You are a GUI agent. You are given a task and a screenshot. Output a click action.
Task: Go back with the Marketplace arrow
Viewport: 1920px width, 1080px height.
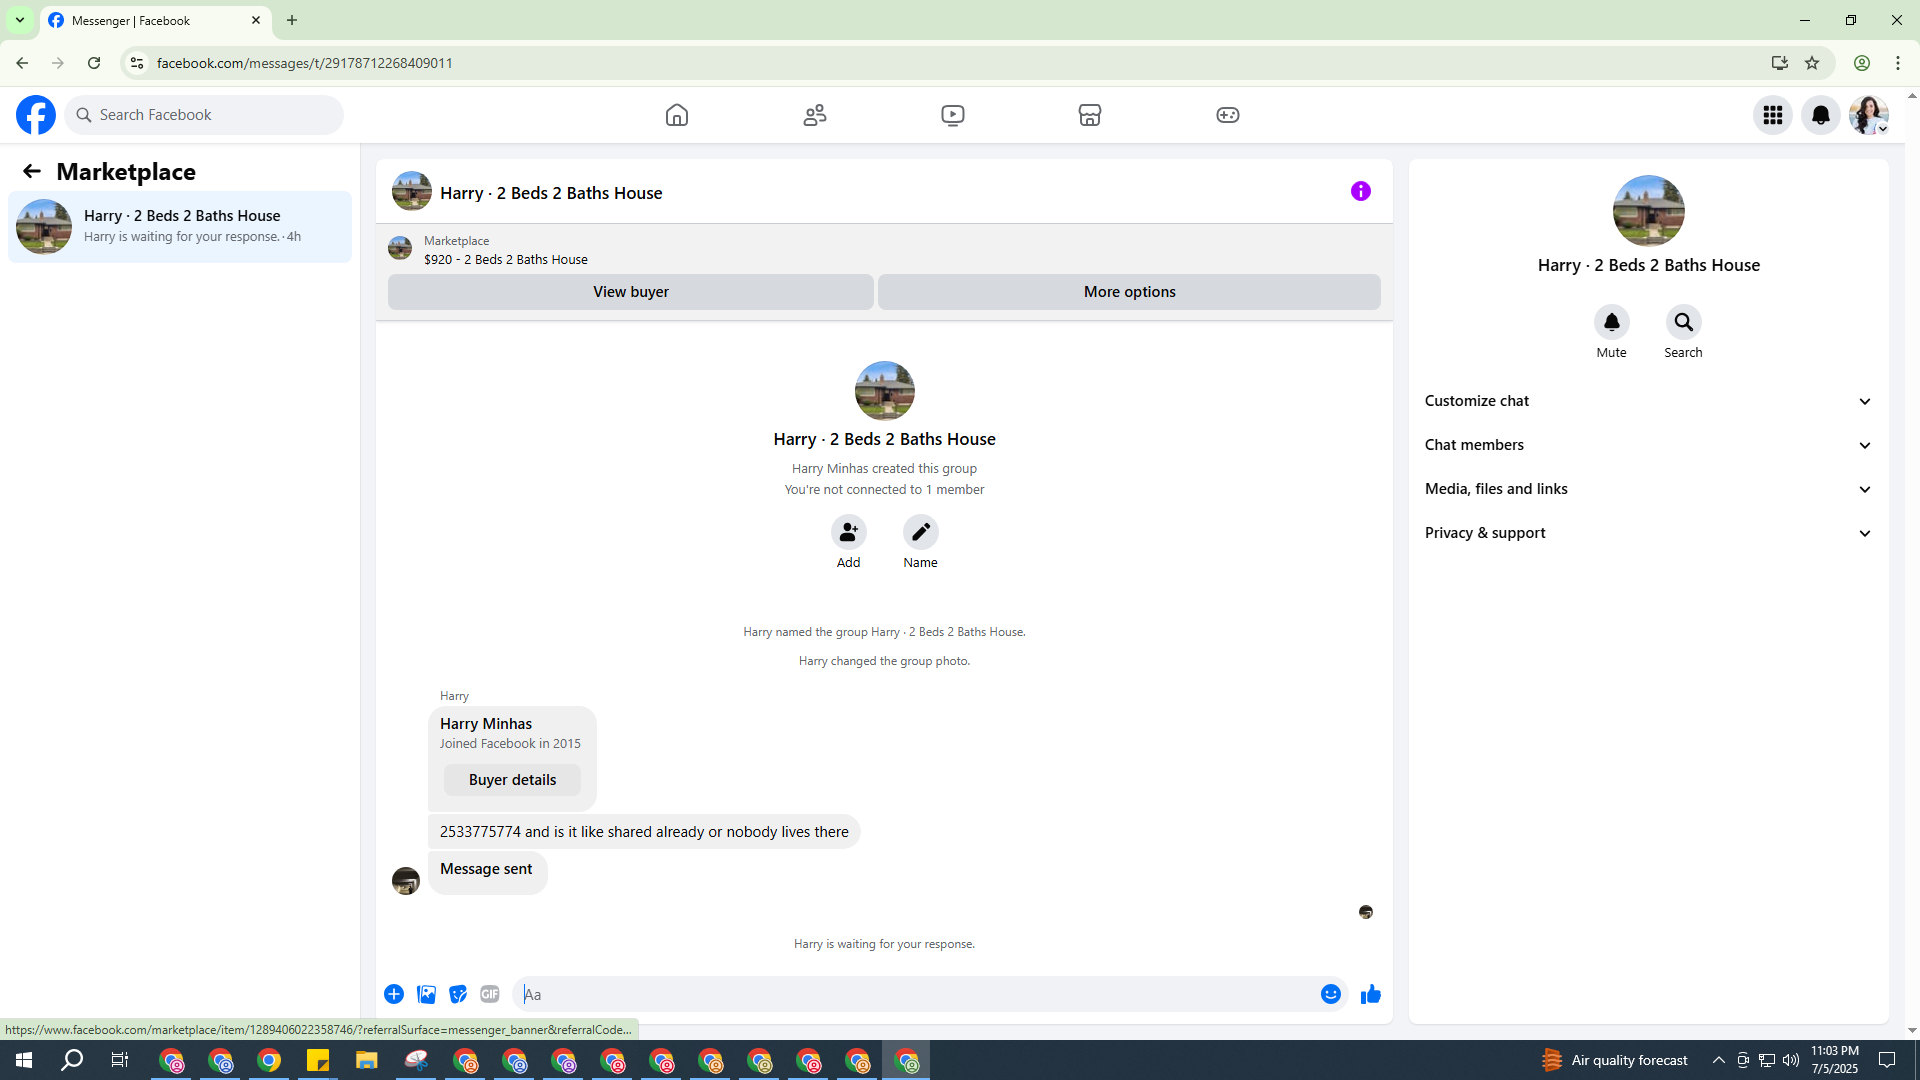32,172
